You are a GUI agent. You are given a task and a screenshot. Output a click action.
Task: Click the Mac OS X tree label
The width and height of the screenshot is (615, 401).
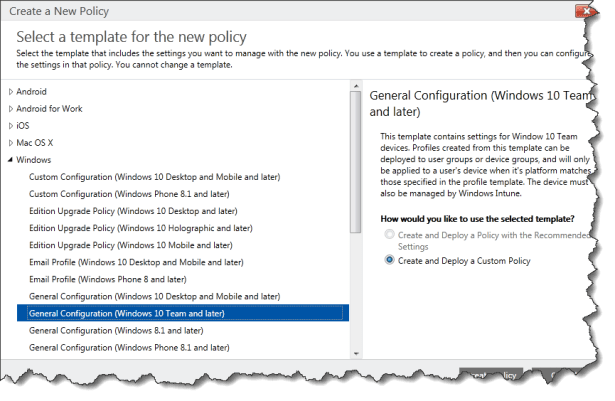[35, 143]
